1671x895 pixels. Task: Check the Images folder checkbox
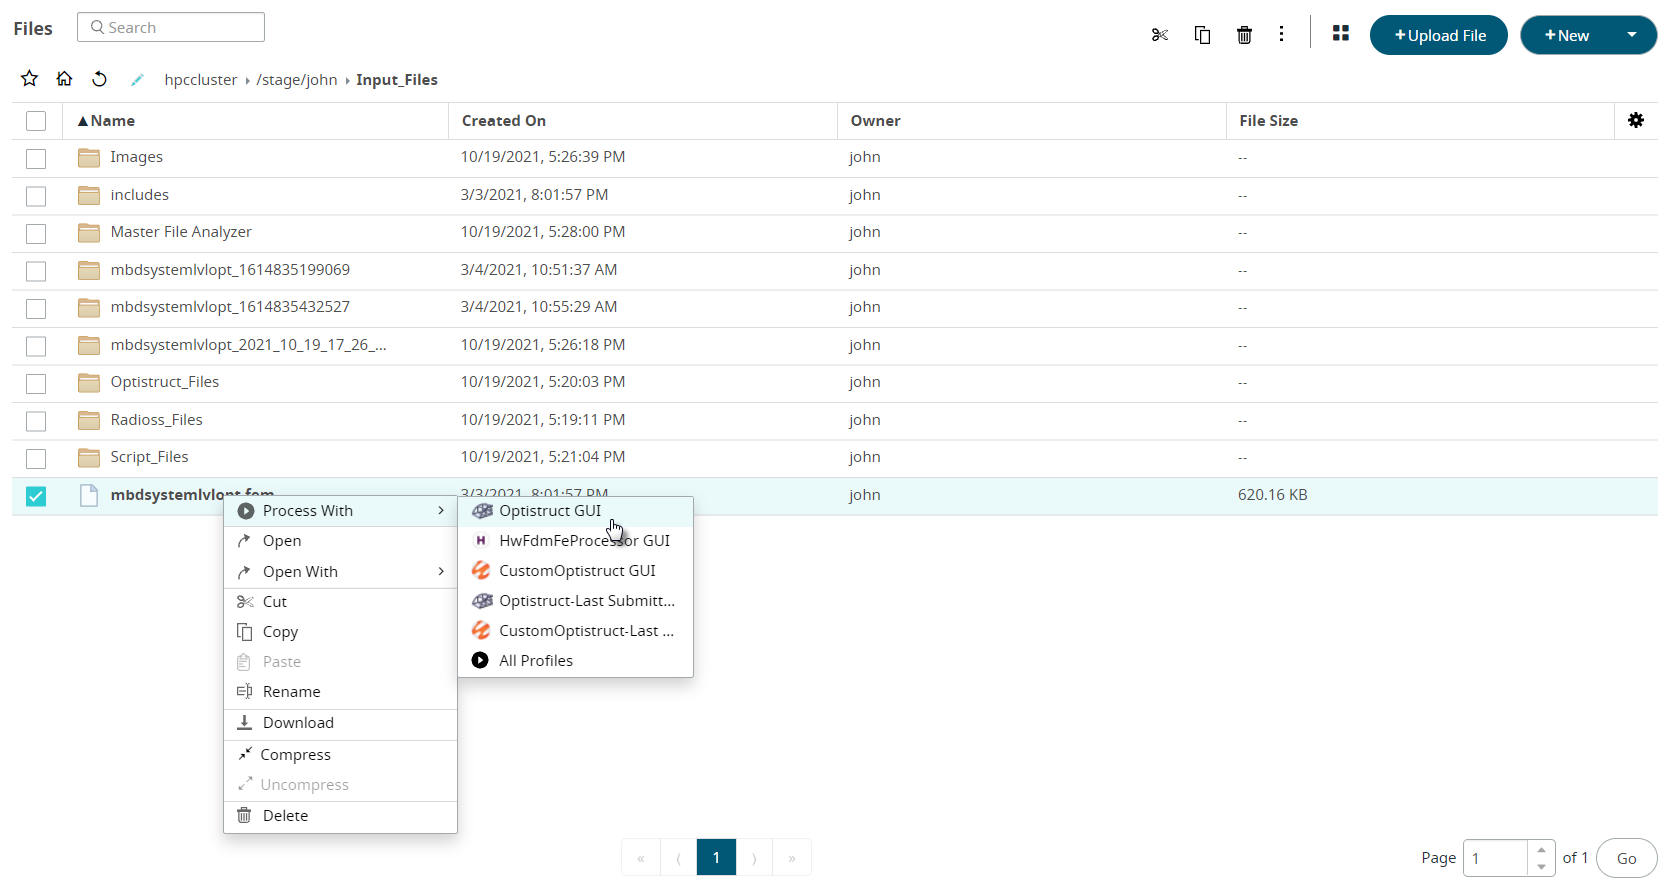coord(36,158)
